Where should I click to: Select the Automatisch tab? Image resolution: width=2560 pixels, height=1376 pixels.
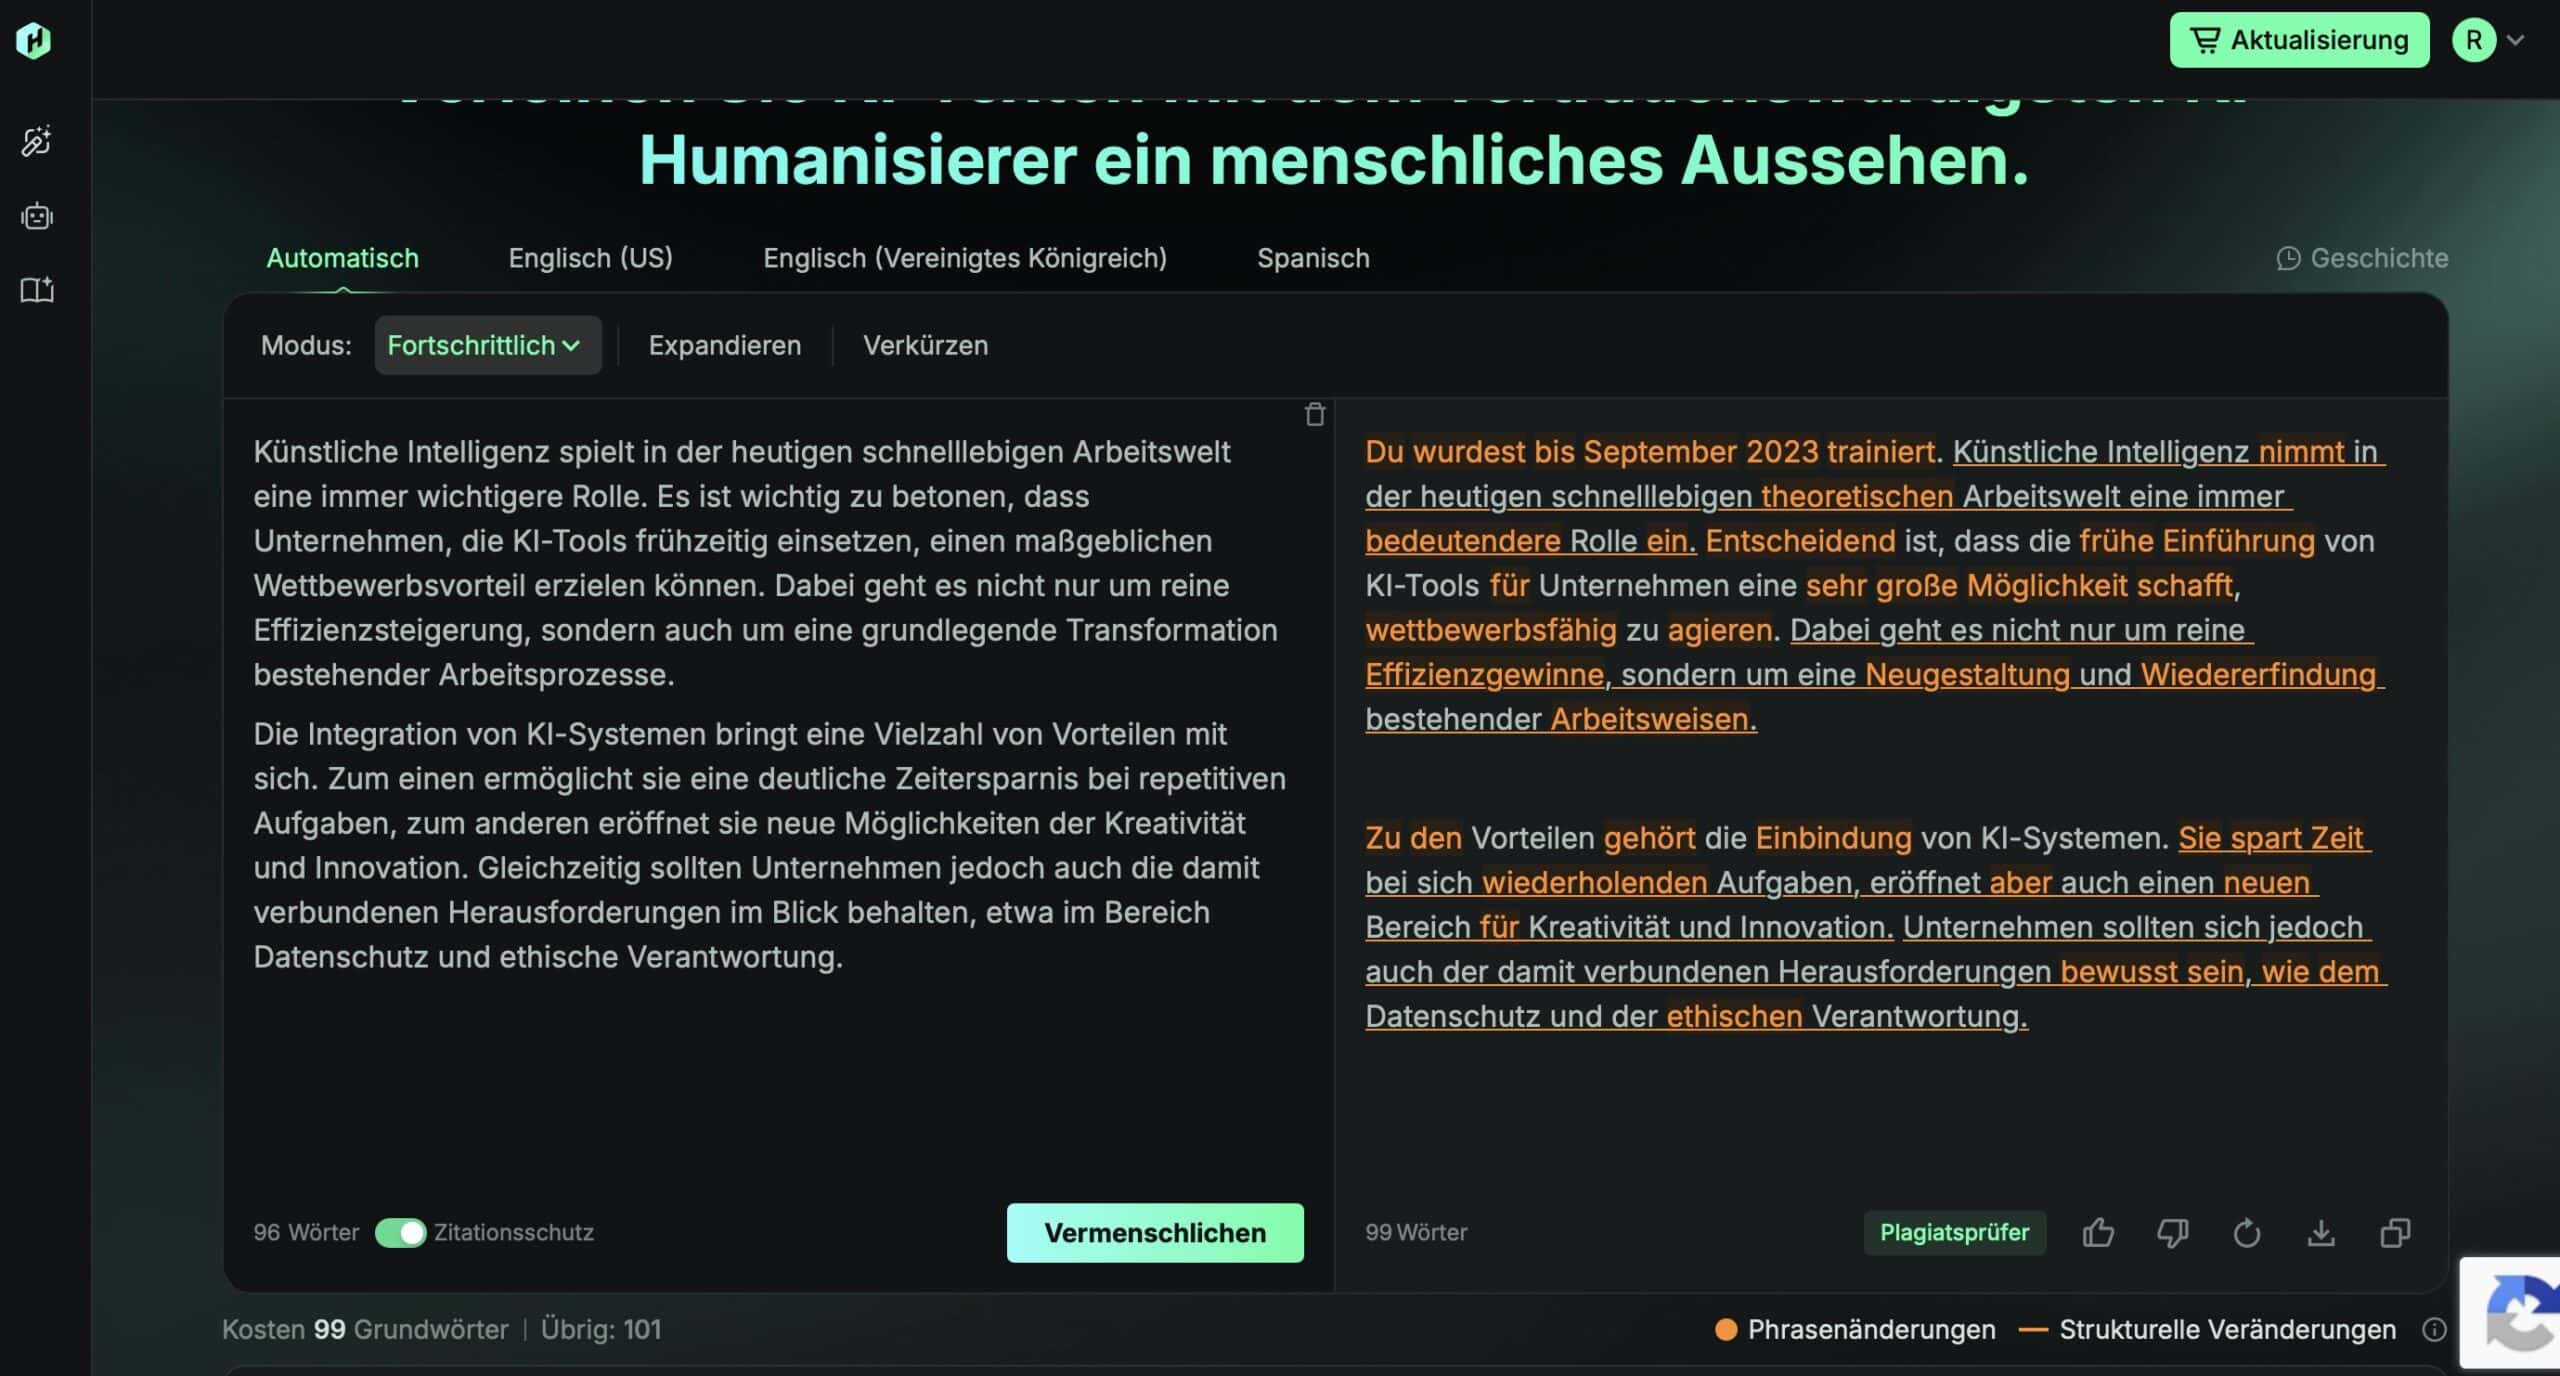tap(342, 258)
